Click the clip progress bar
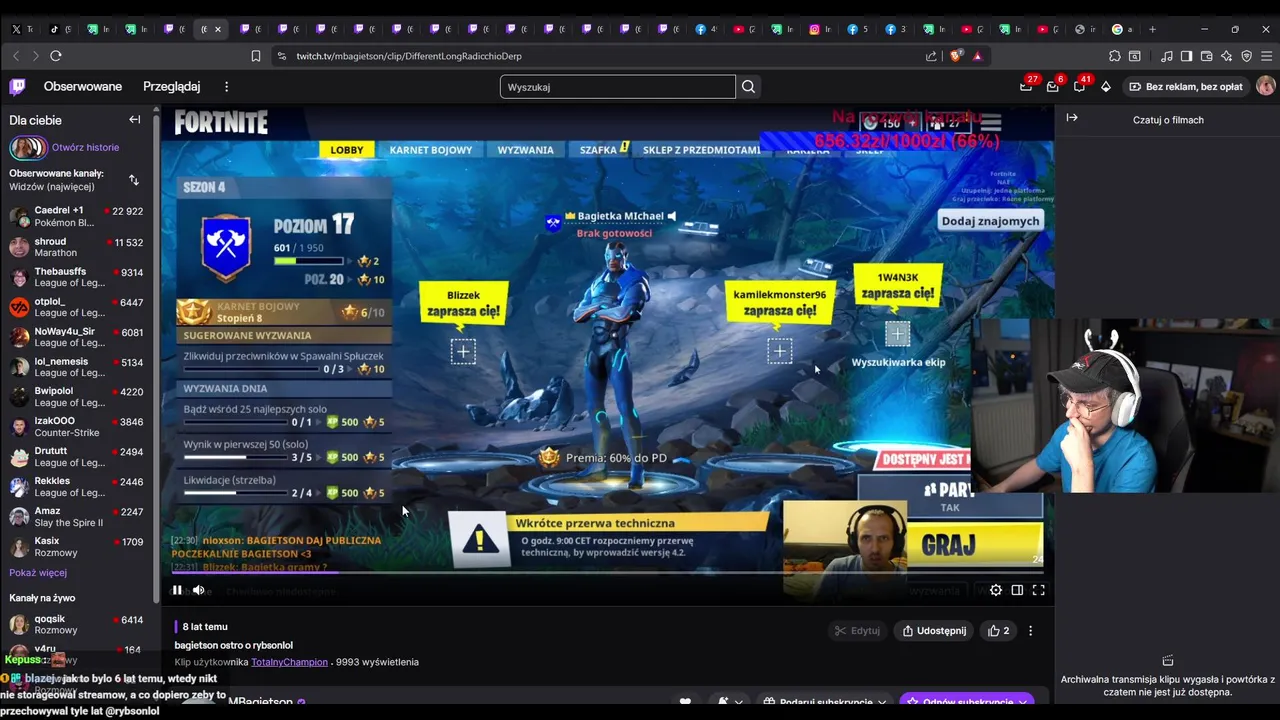The height and width of the screenshot is (720, 1280). [x=607, y=573]
